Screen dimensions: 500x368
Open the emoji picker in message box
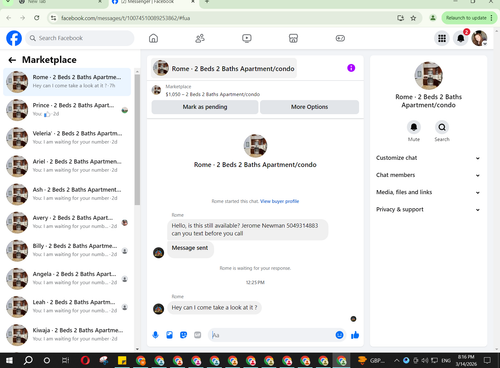point(339,335)
